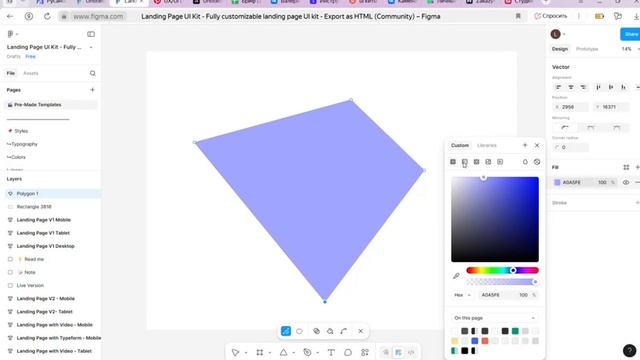Reload the browser page

47,16
